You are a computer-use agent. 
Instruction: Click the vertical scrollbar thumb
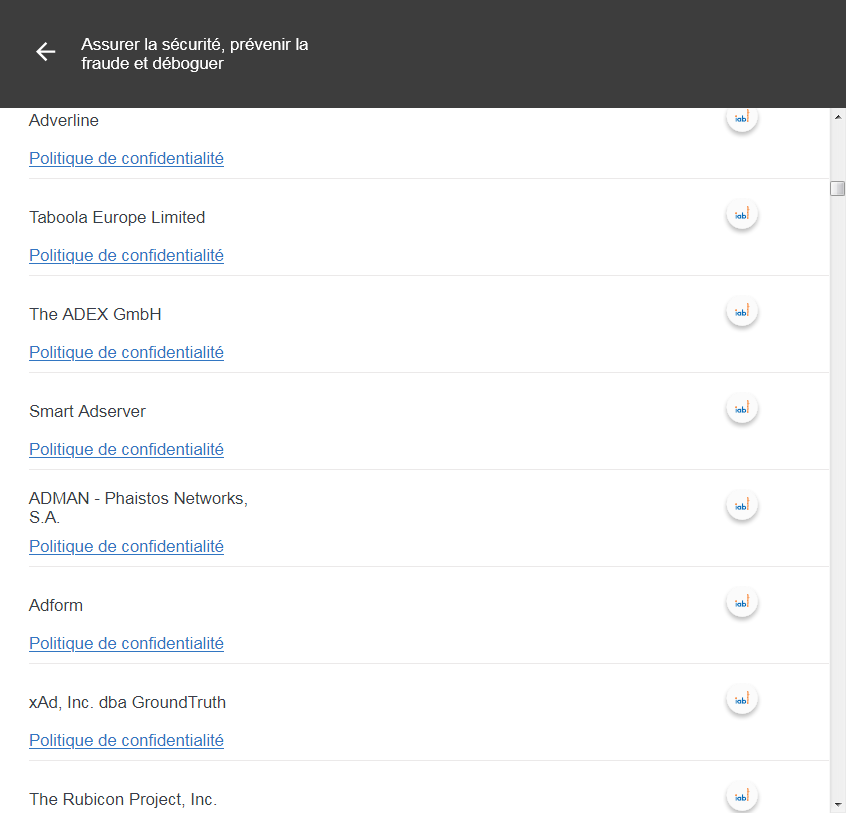tap(837, 189)
